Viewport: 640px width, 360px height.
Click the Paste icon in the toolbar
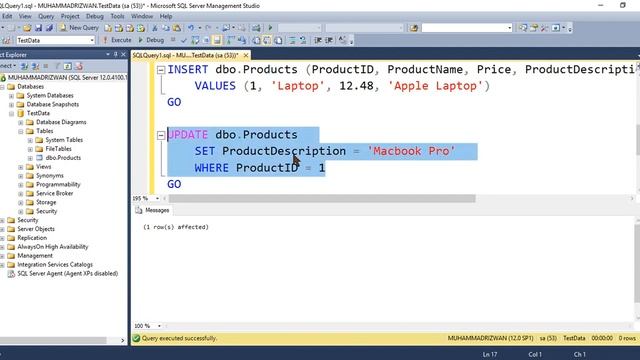[177, 28]
